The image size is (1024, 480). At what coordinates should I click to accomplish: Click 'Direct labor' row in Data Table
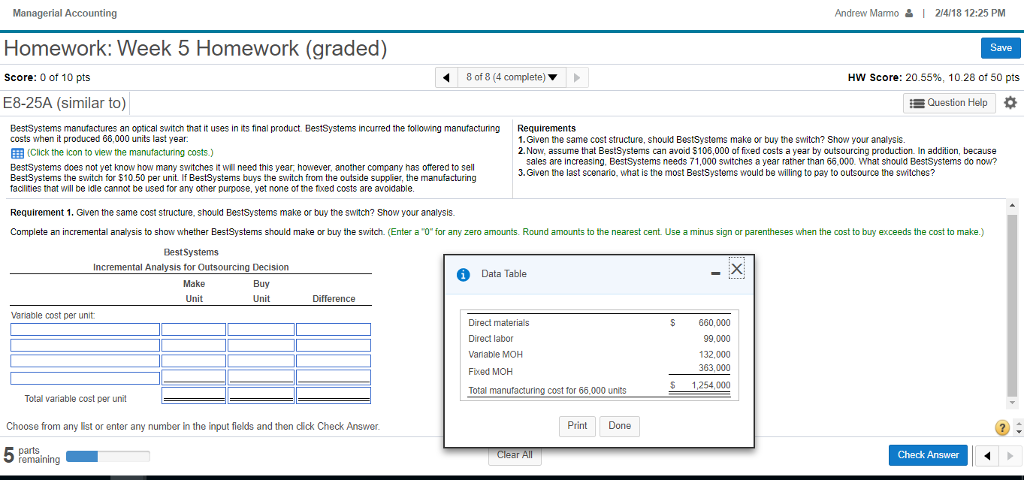click(599, 339)
